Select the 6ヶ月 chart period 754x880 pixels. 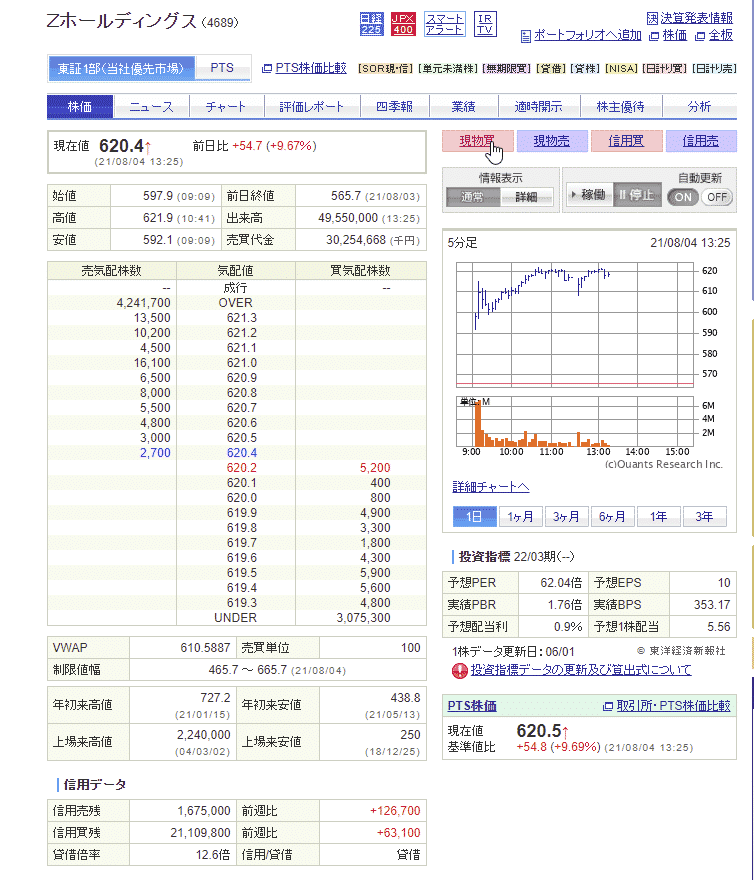(x=613, y=516)
